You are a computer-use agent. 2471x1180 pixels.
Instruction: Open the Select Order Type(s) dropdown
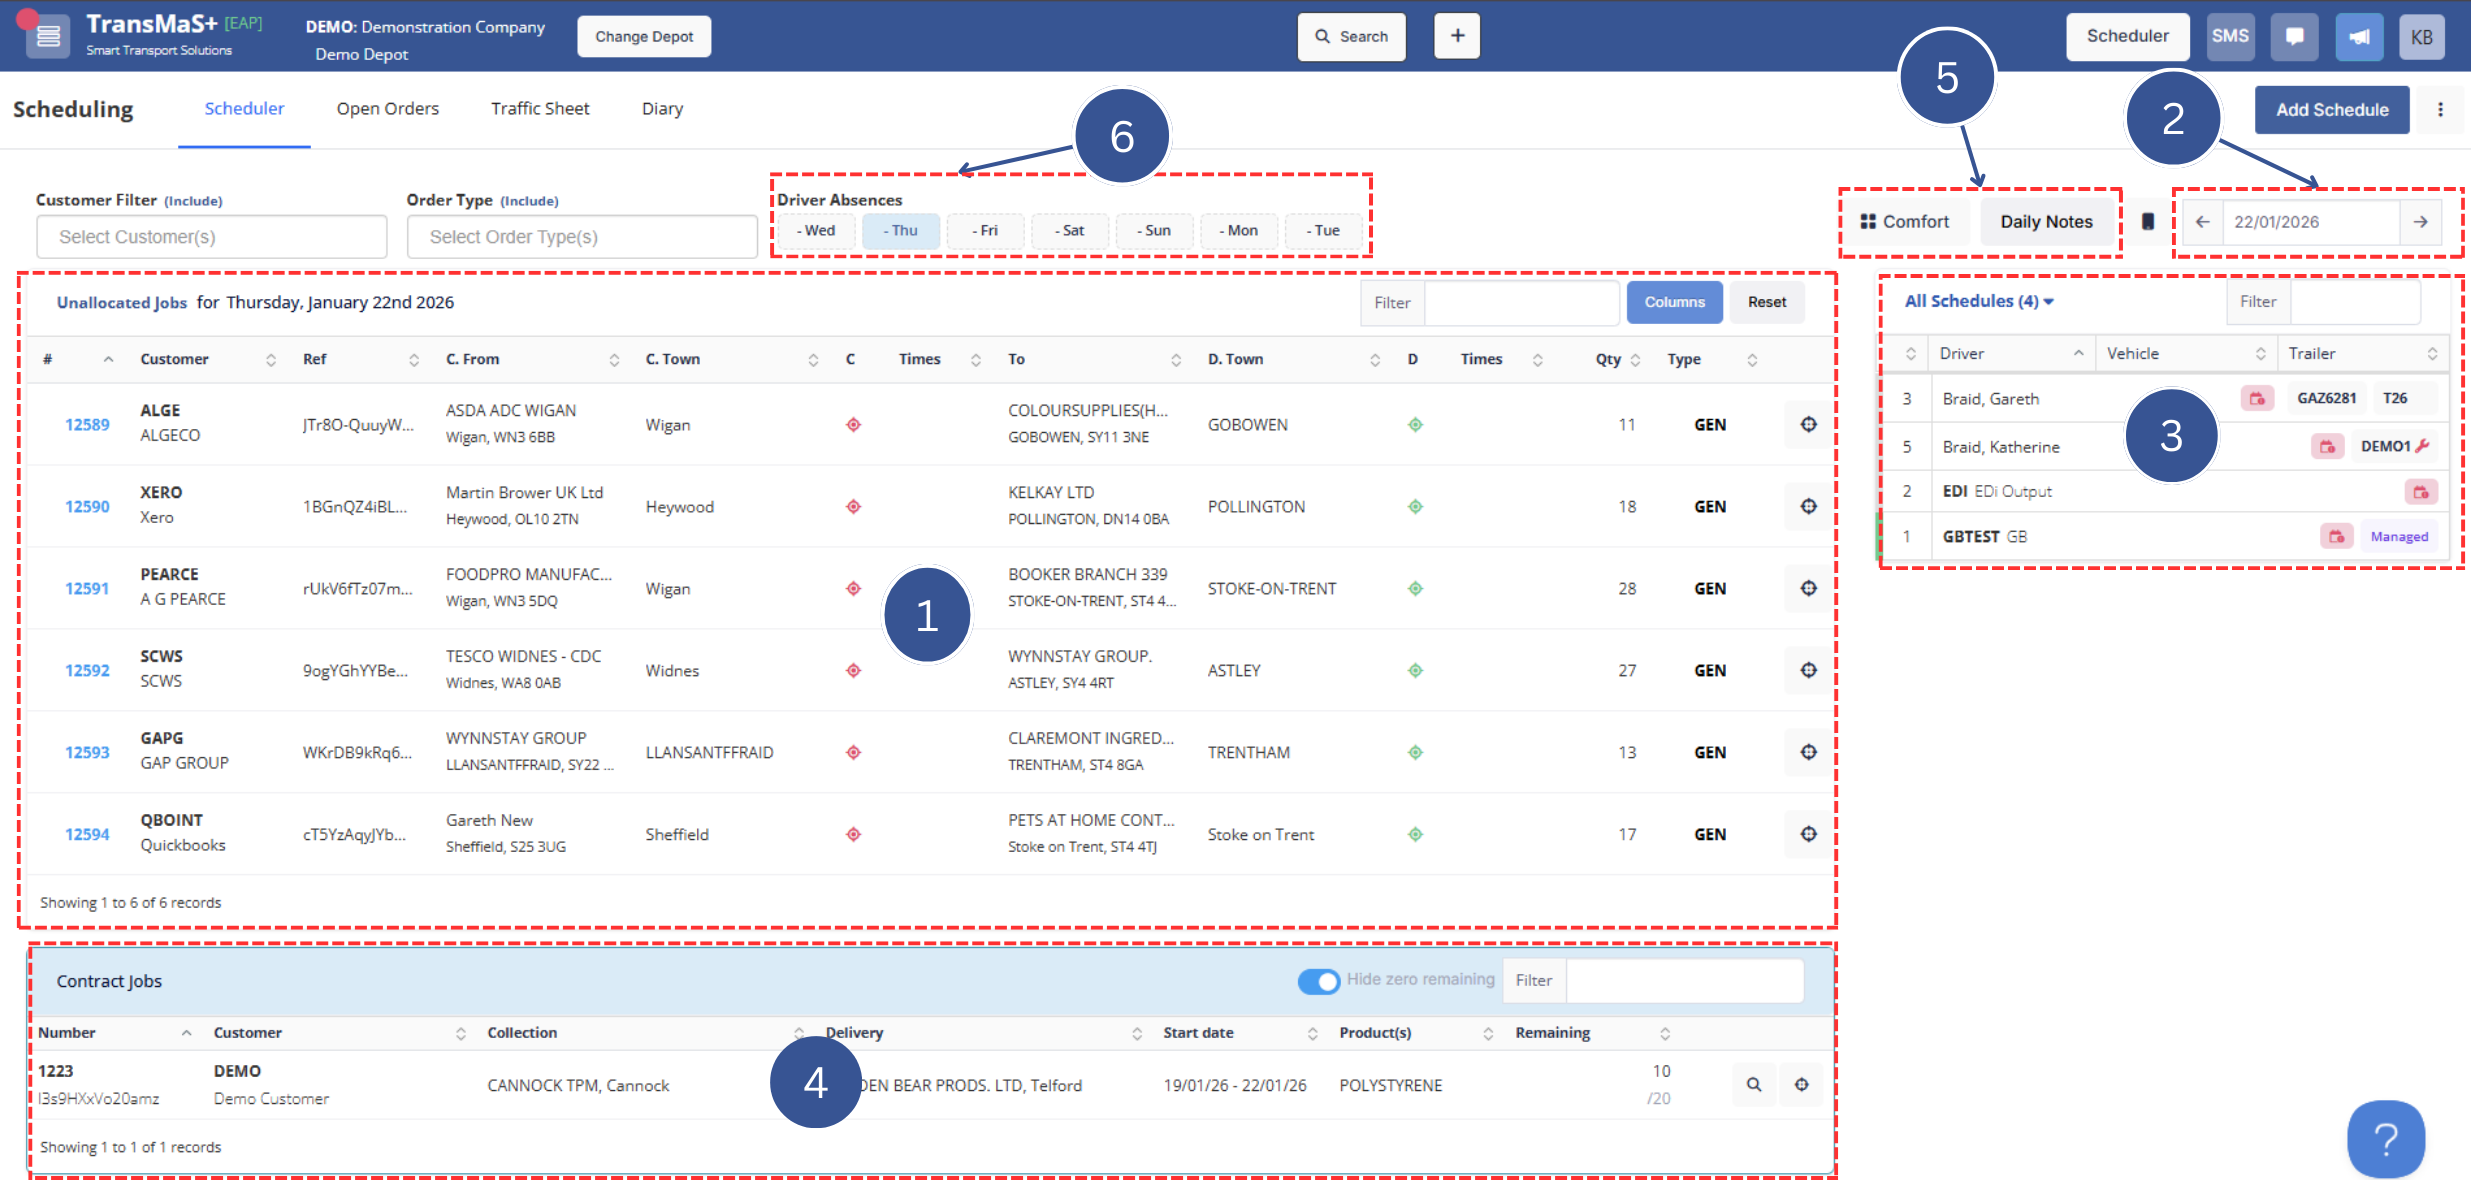click(x=581, y=237)
